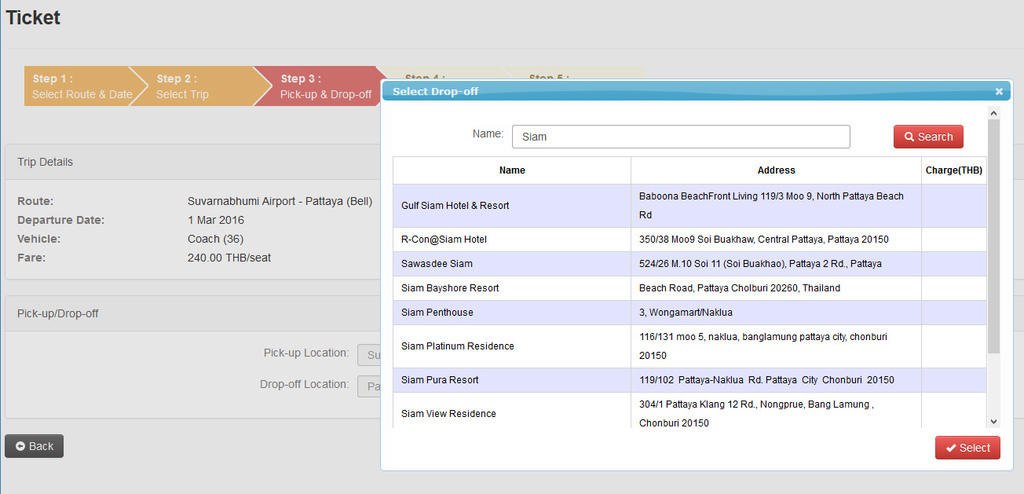Click the Charge(THB) column header
The height and width of the screenshot is (494, 1024).
pos(953,170)
